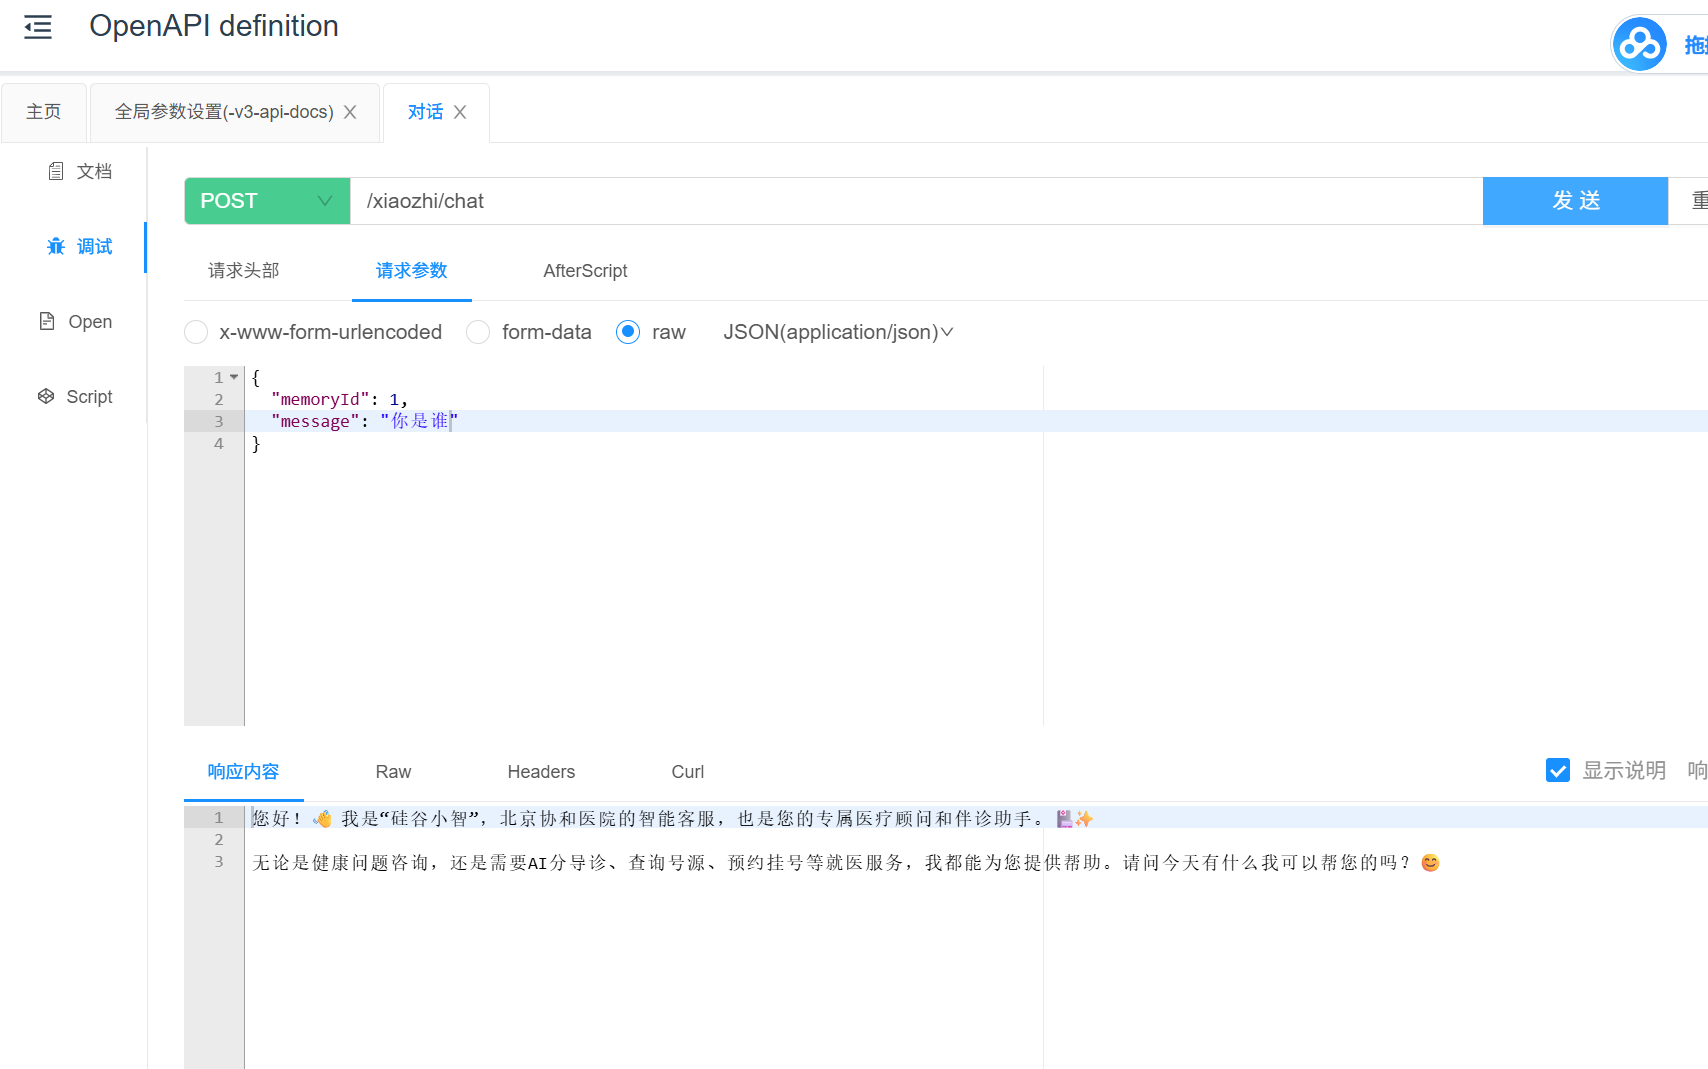The height and width of the screenshot is (1069, 1708).
Task: Select the x-www-form-urlencoded radio option
Action: pos(196,332)
